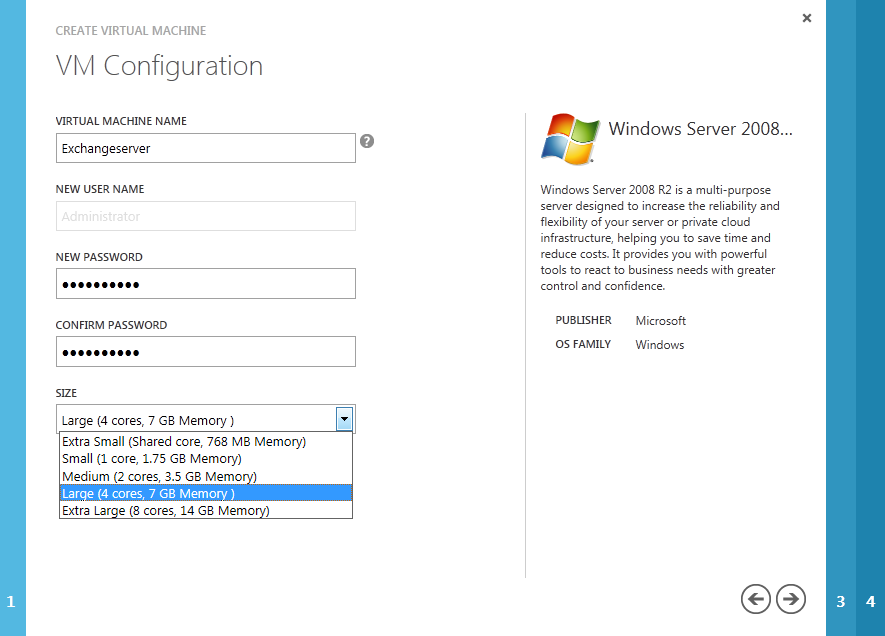Focus the New Password field
The image size is (885, 636).
click(x=205, y=284)
